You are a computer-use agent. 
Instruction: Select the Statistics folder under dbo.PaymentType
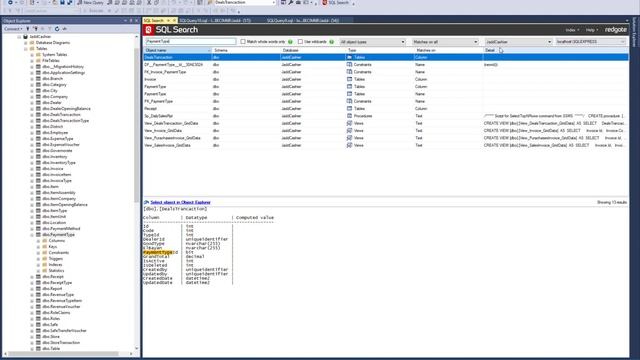tap(56, 271)
